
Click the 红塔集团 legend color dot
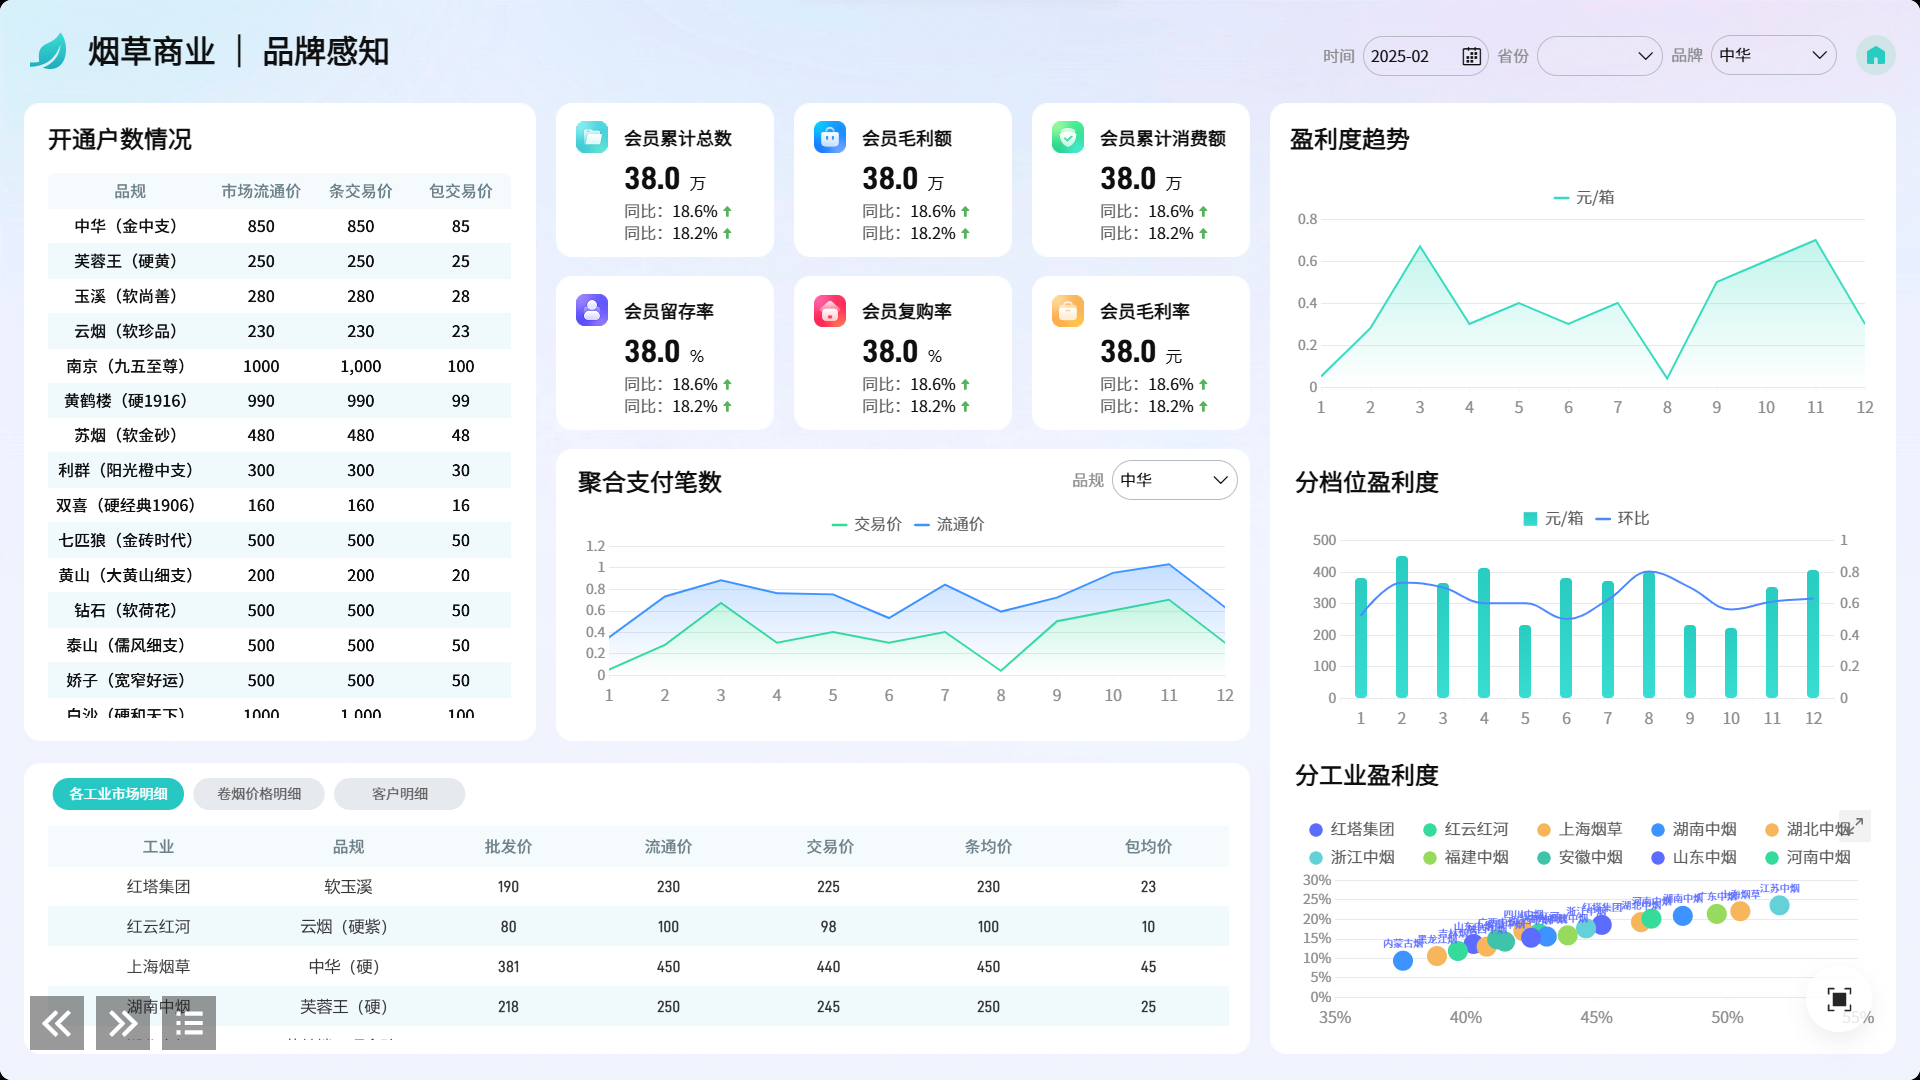pyautogui.click(x=1316, y=830)
